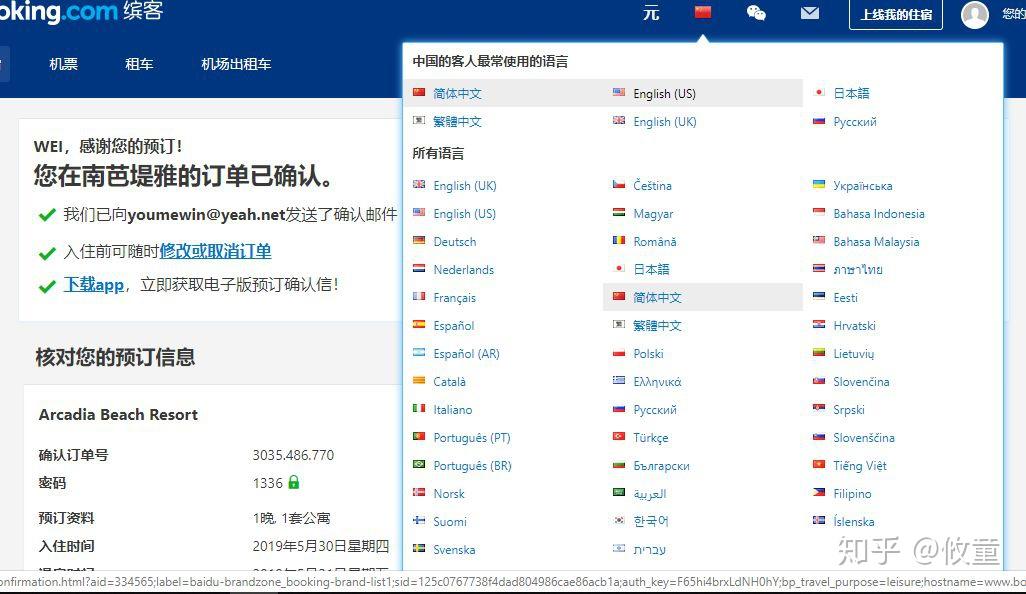Choose English (US) in all languages list
1026x594 pixels.
tap(465, 214)
